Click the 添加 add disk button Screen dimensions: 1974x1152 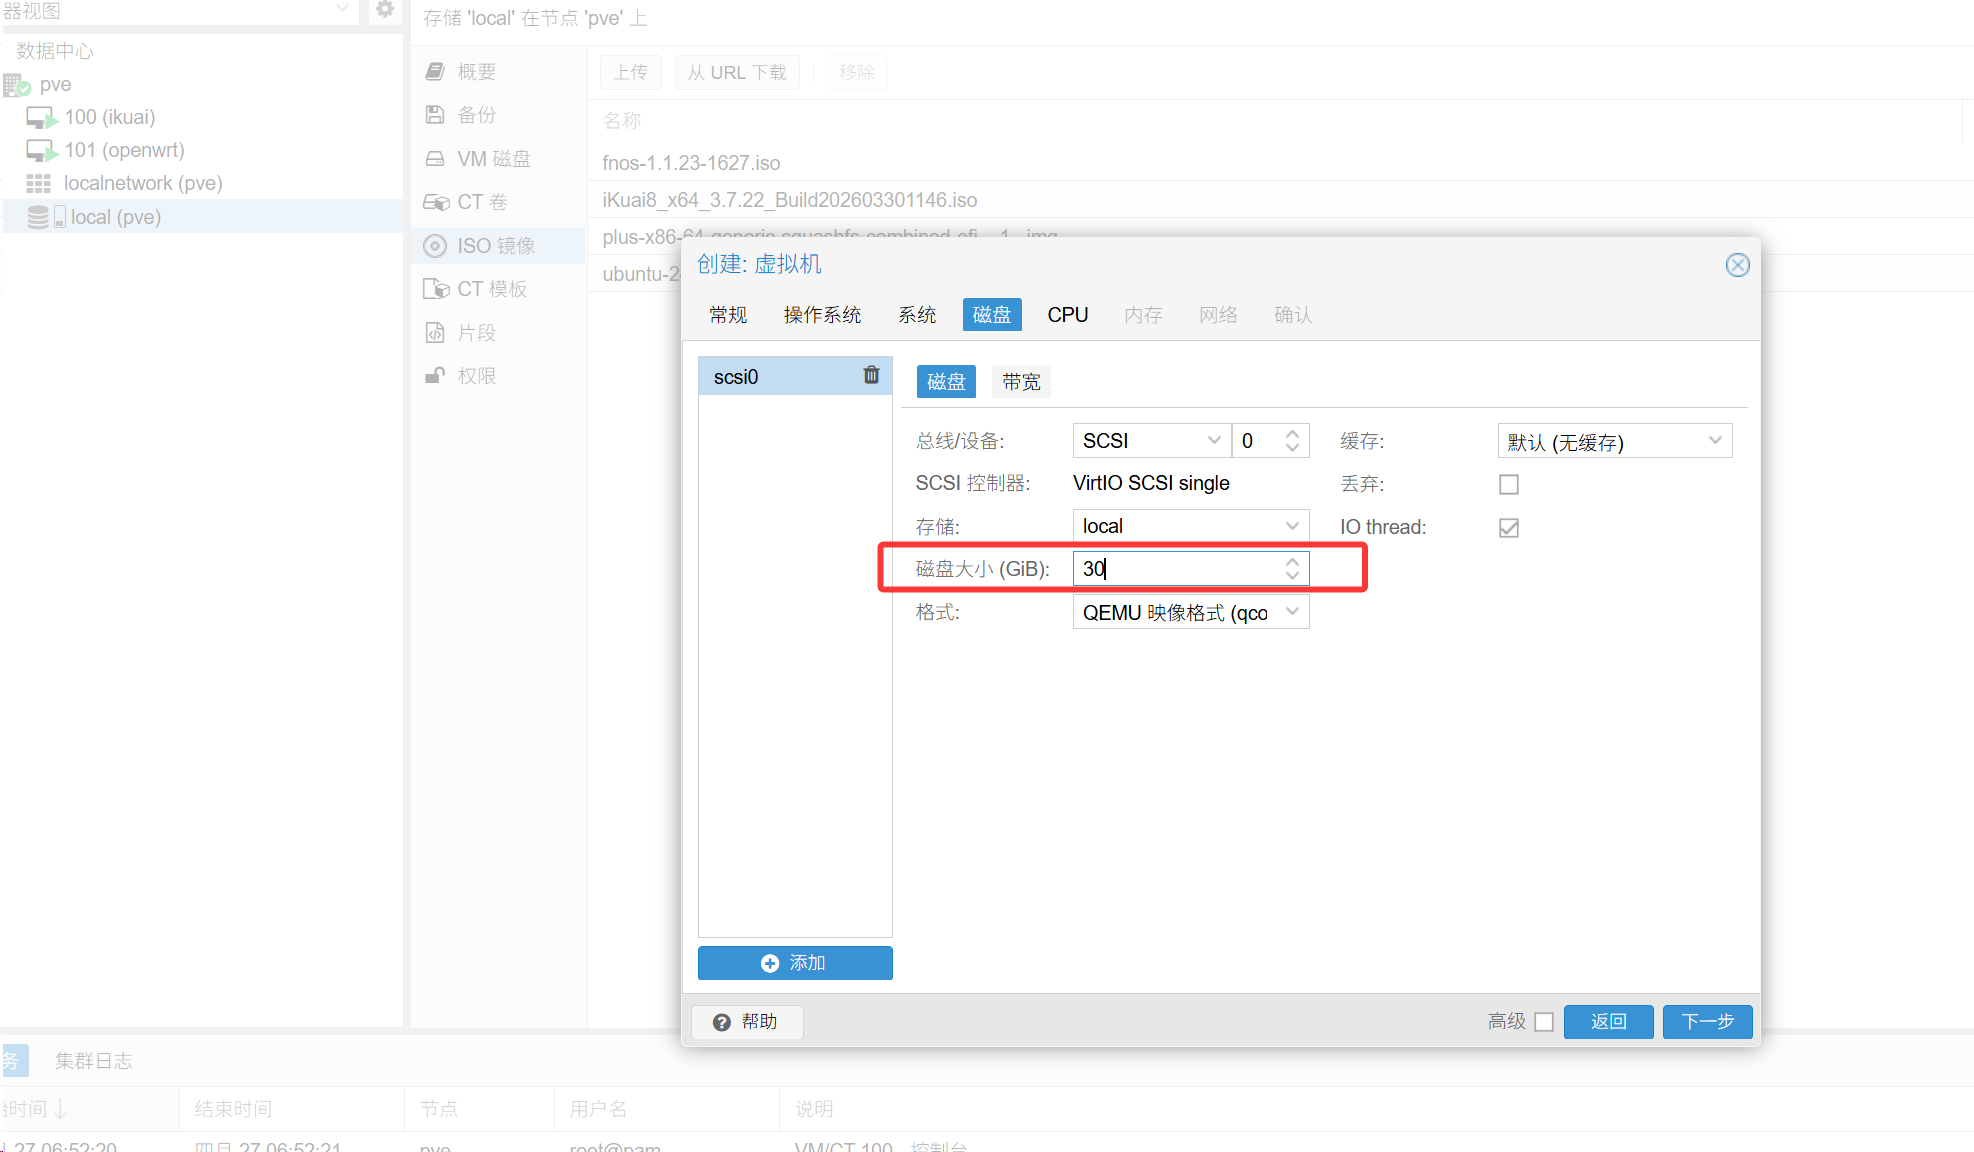tap(795, 963)
